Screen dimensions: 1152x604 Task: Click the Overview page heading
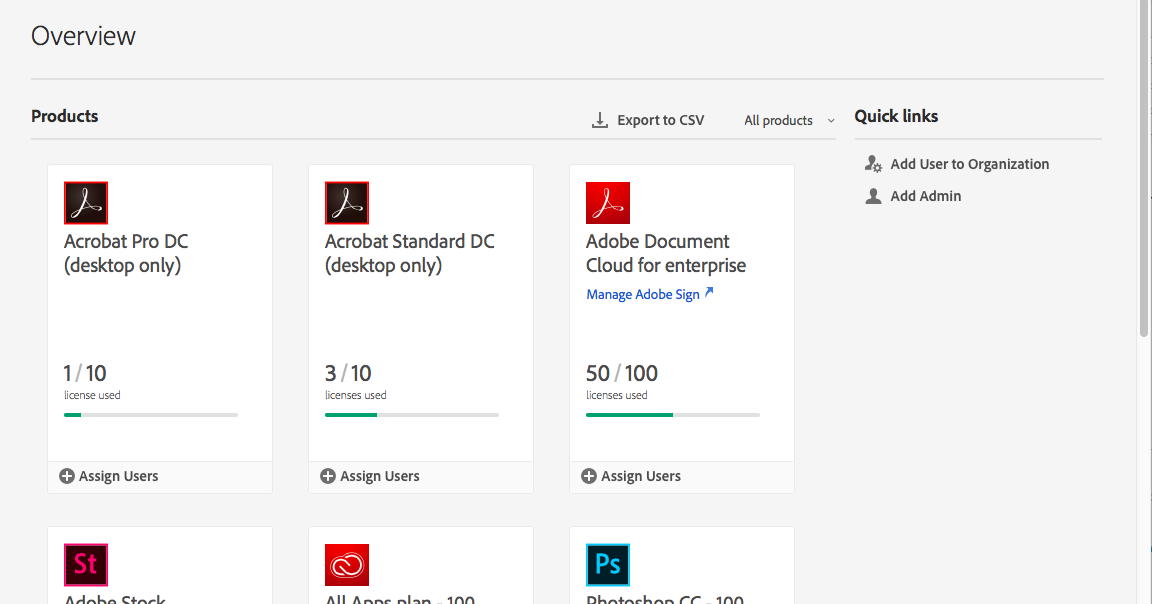(83, 36)
